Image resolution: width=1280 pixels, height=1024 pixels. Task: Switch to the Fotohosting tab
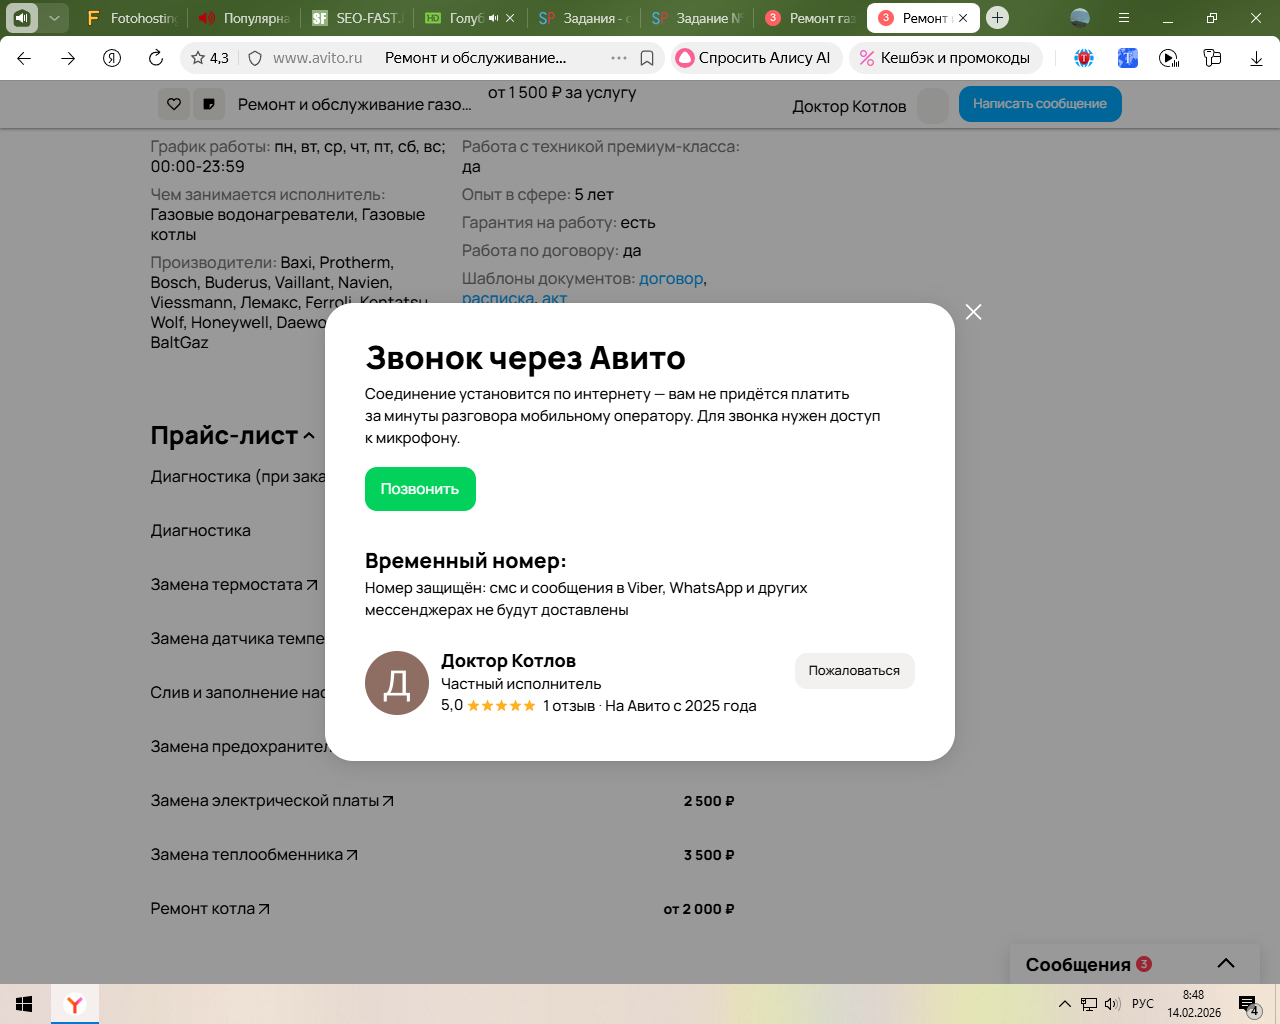131,18
